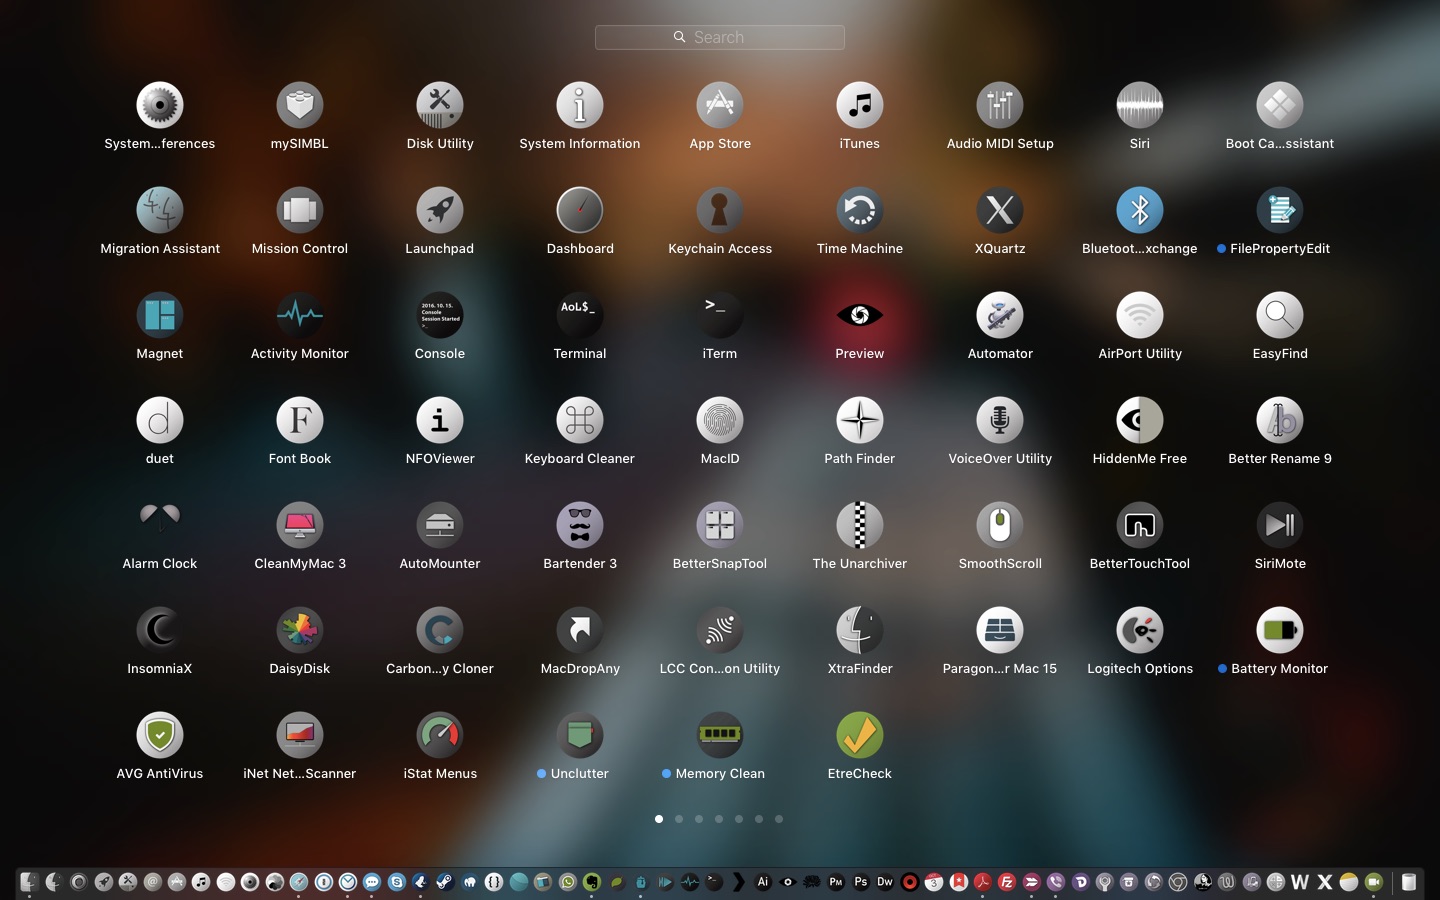This screenshot has width=1440, height=900.
Task: Open Bluetooth File Exchange
Action: (x=1140, y=210)
